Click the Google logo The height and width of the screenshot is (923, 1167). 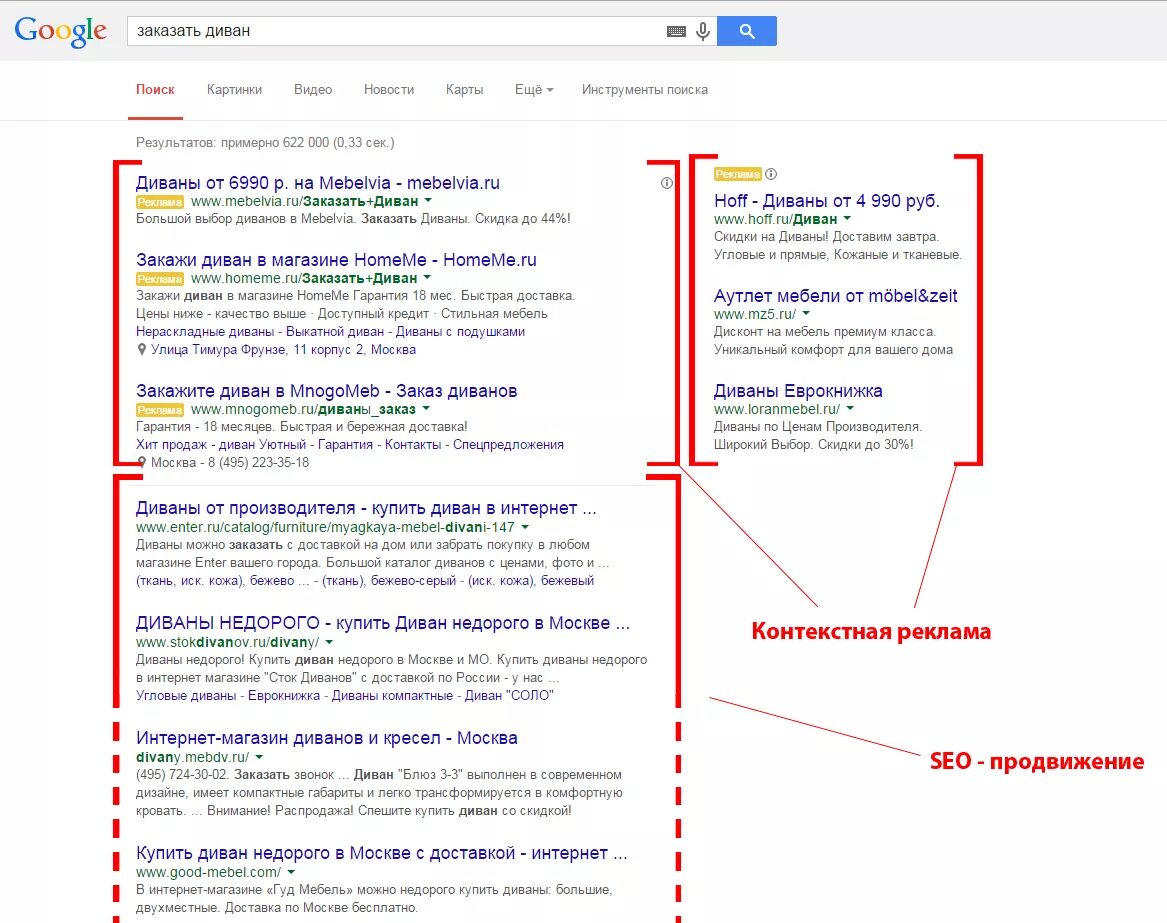pyautogui.click(x=60, y=30)
